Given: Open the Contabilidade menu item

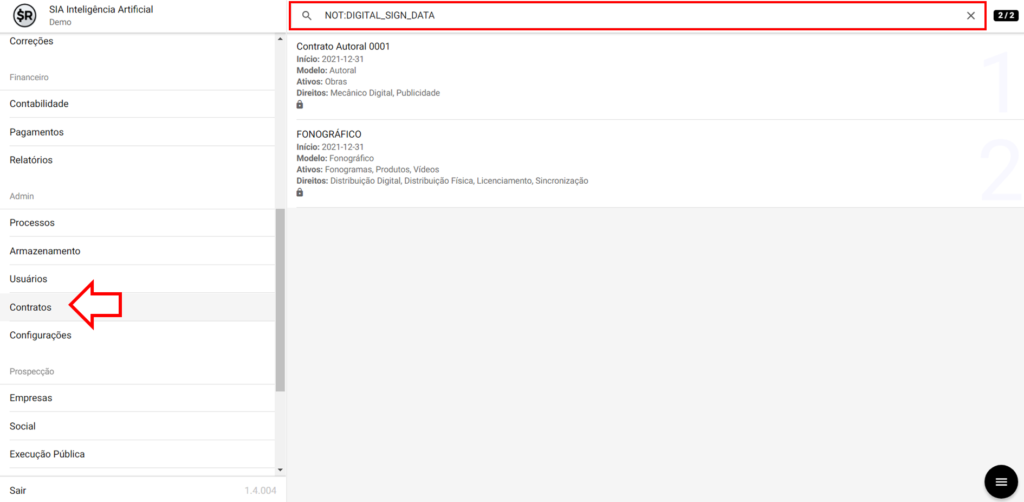Looking at the screenshot, I should click(x=39, y=104).
